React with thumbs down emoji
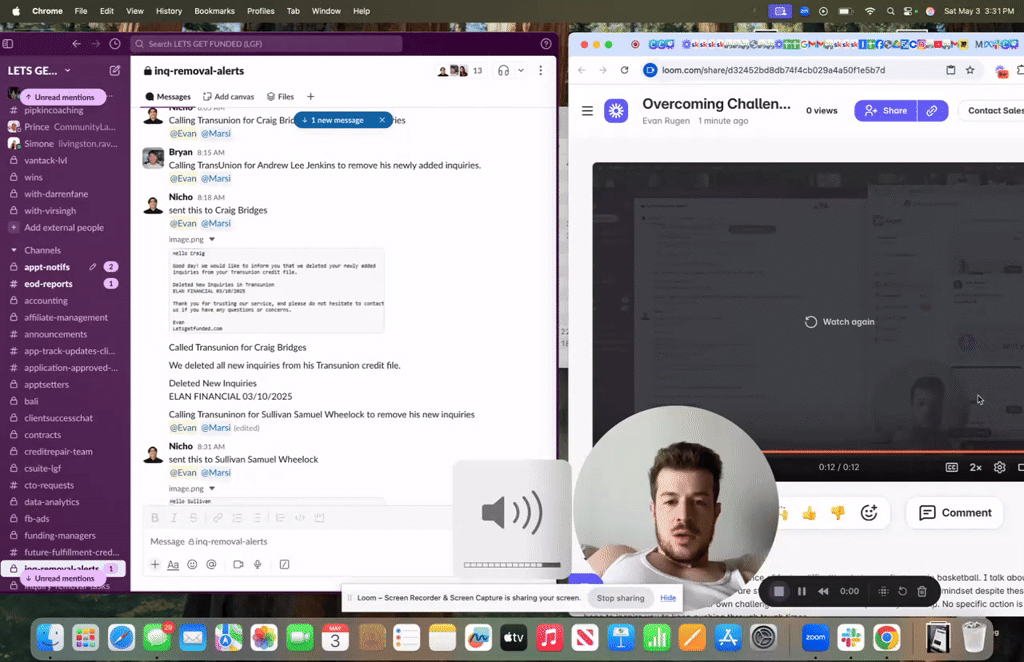Image resolution: width=1024 pixels, height=662 pixels. (838, 513)
